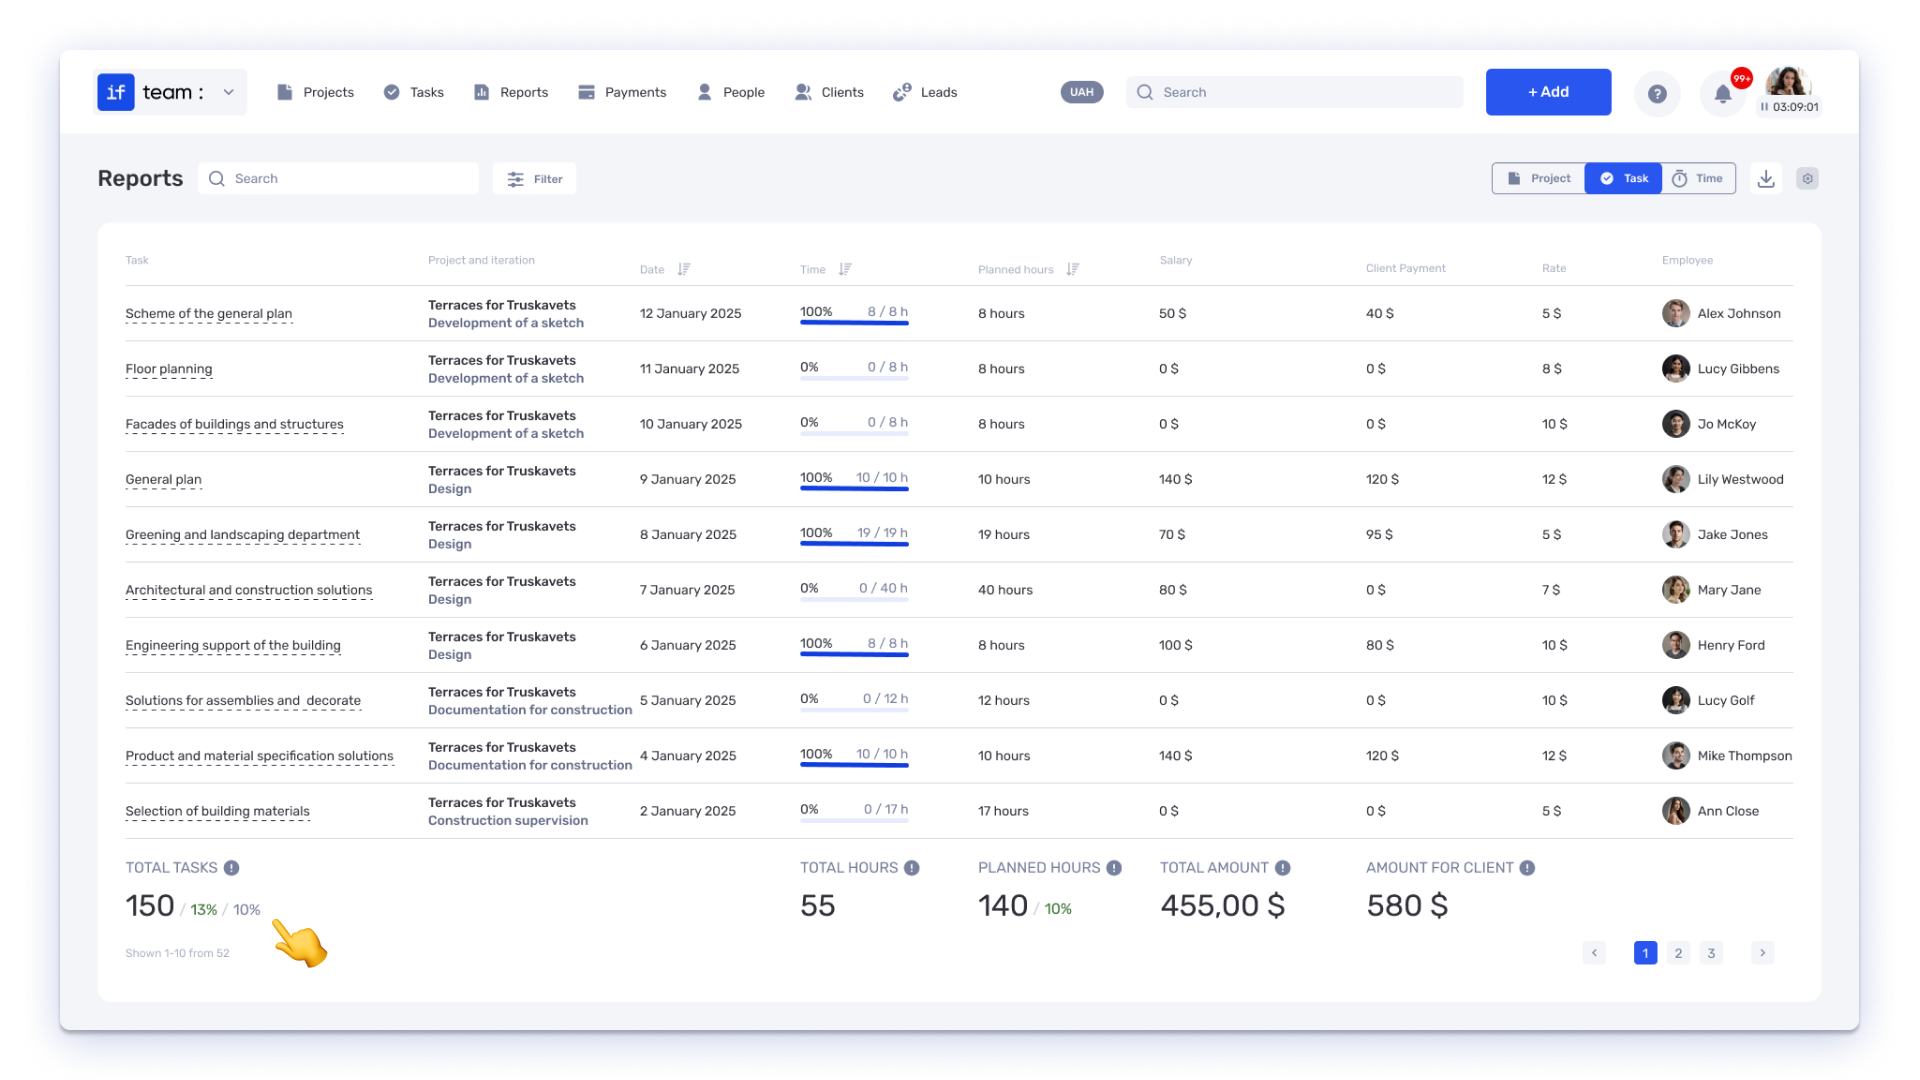Click the General plan 100% progress bar
Image resolution: width=1920 pixels, height=1080 pixels.
[x=854, y=489]
